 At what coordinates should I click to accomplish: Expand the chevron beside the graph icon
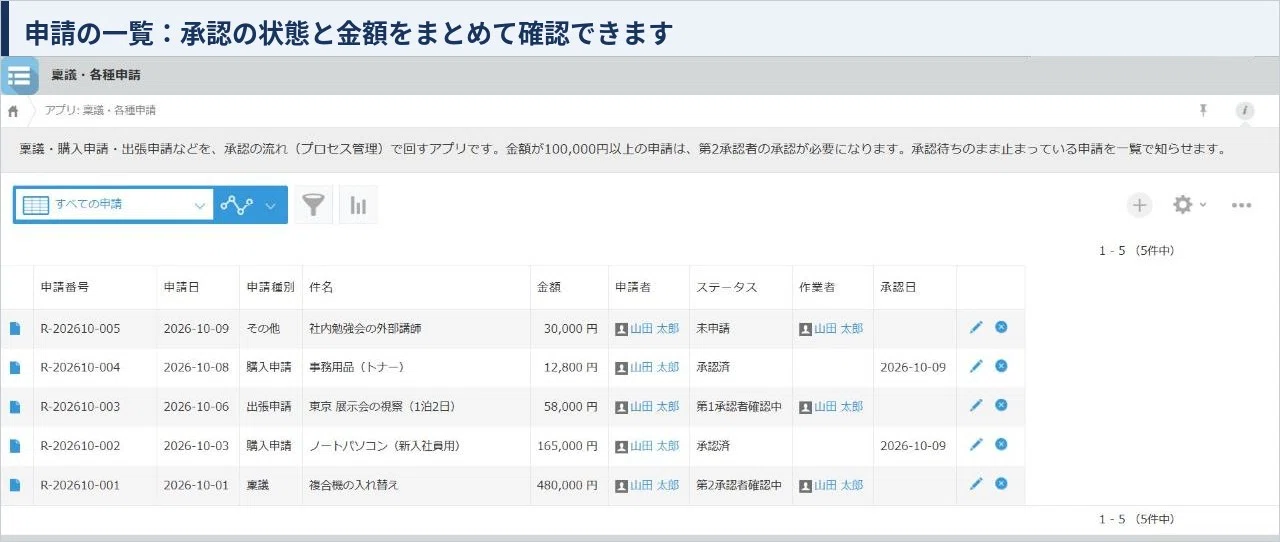270,205
